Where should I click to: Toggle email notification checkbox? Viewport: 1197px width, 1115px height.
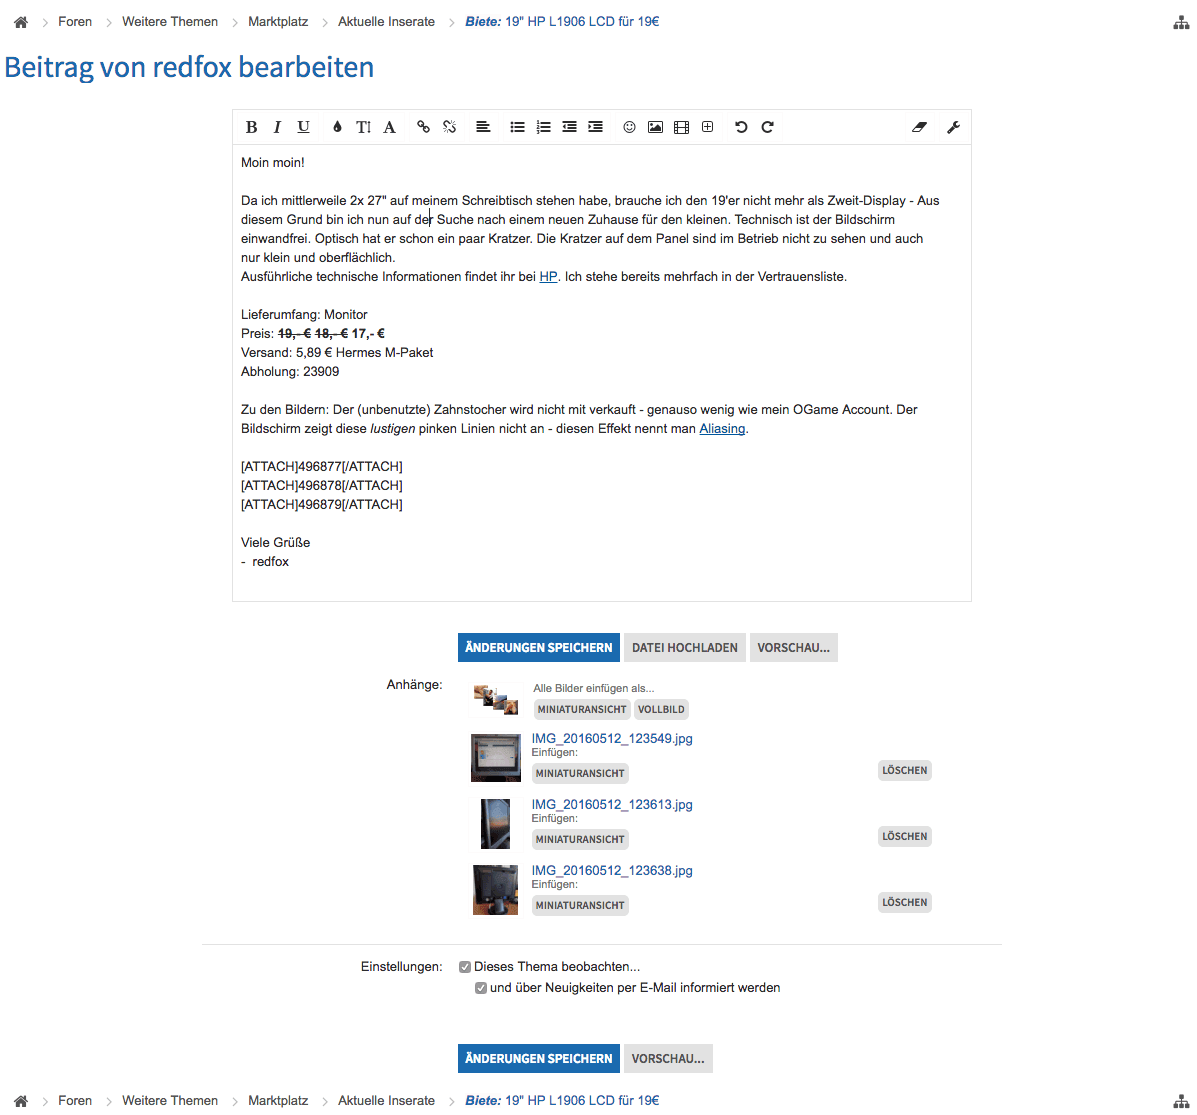coord(481,988)
